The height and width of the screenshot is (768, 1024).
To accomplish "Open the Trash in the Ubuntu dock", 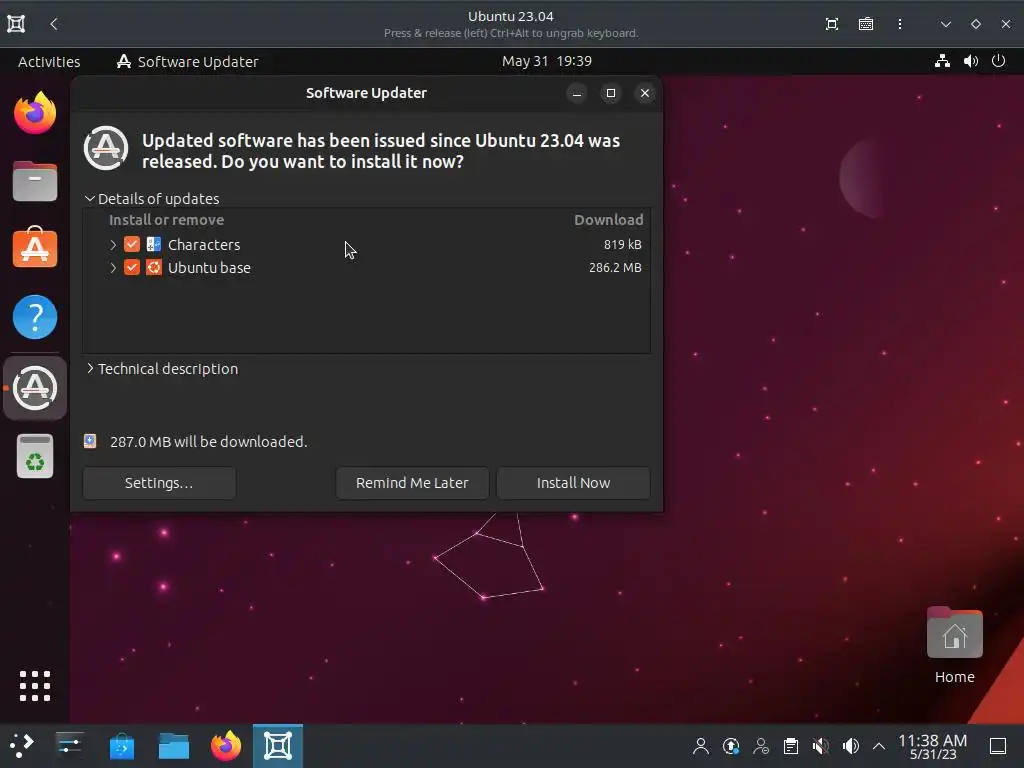I will click(35, 456).
